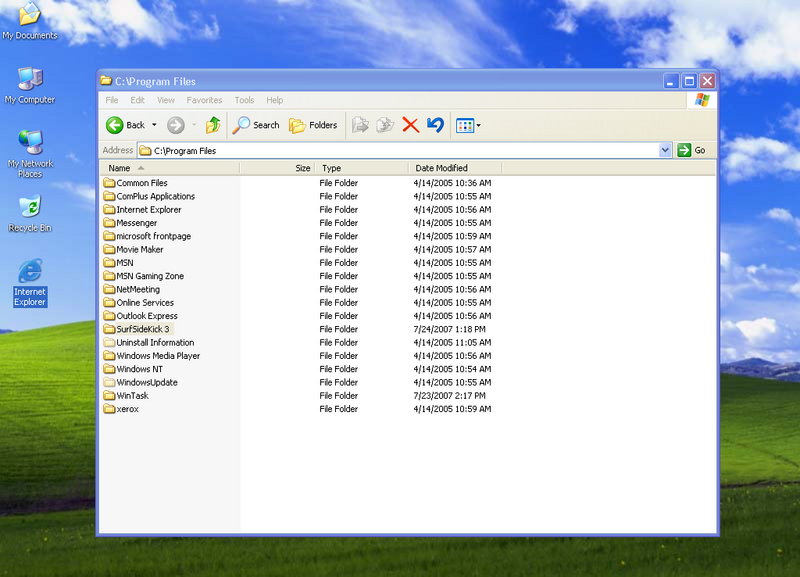Select the Windows NT folder
800x577 pixels.
pos(133,369)
